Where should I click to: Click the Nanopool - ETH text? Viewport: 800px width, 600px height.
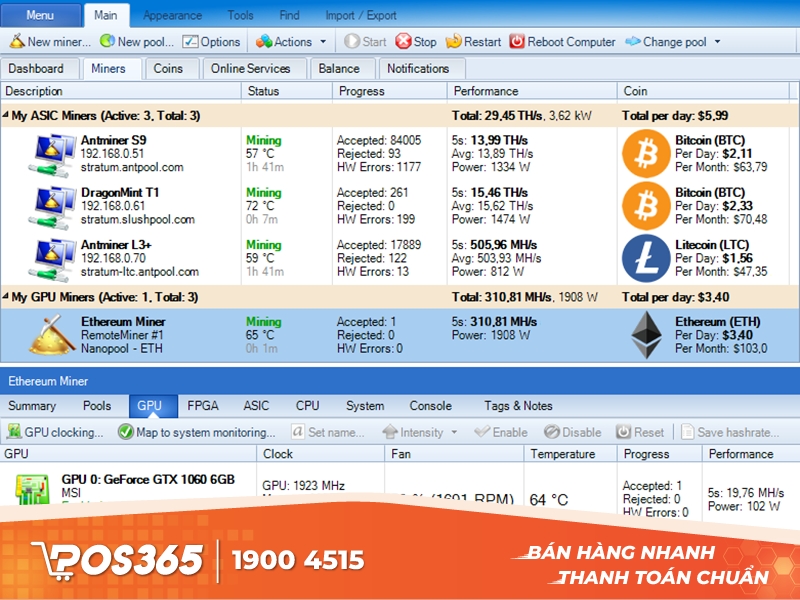click(121, 348)
